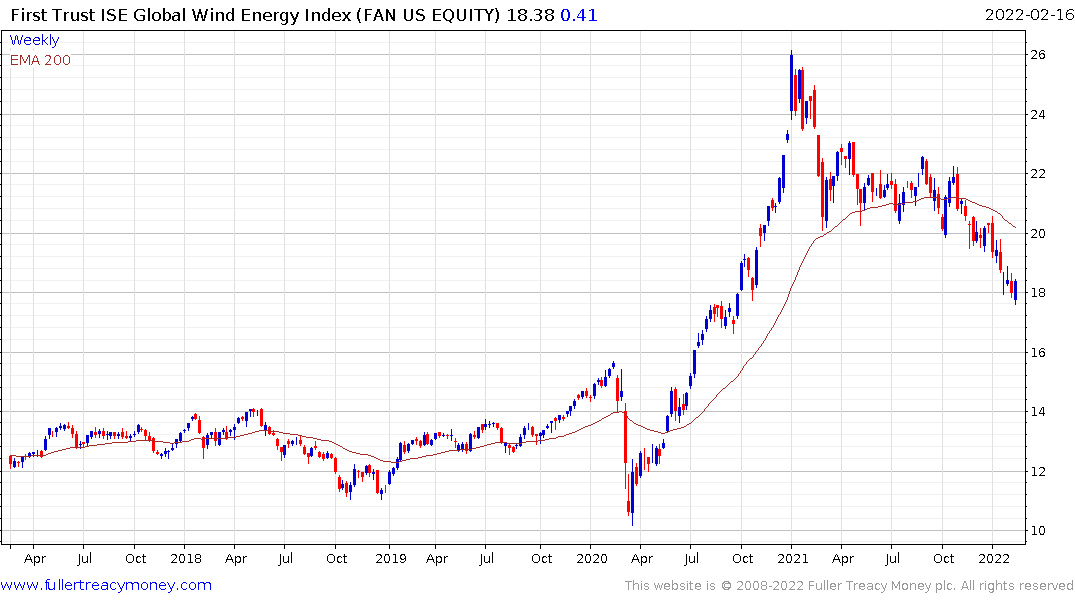Click the 20 price axis label
1075x600 pixels.
(x=1038, y=234)
